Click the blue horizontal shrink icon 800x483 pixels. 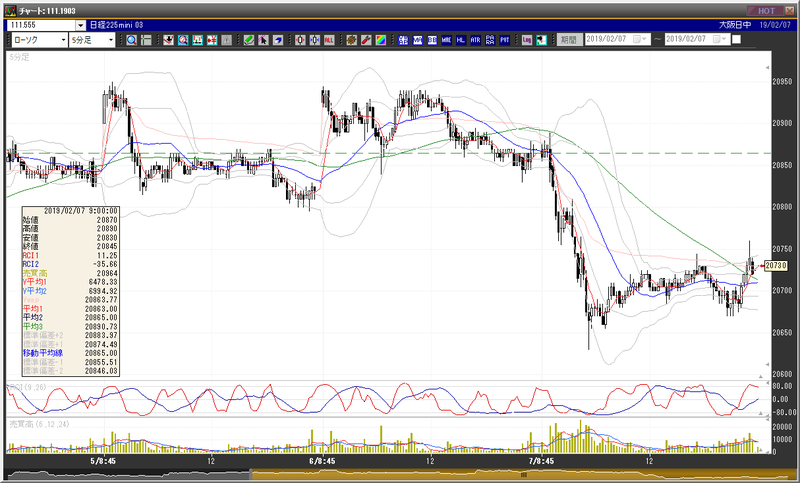tap(315, 40)
